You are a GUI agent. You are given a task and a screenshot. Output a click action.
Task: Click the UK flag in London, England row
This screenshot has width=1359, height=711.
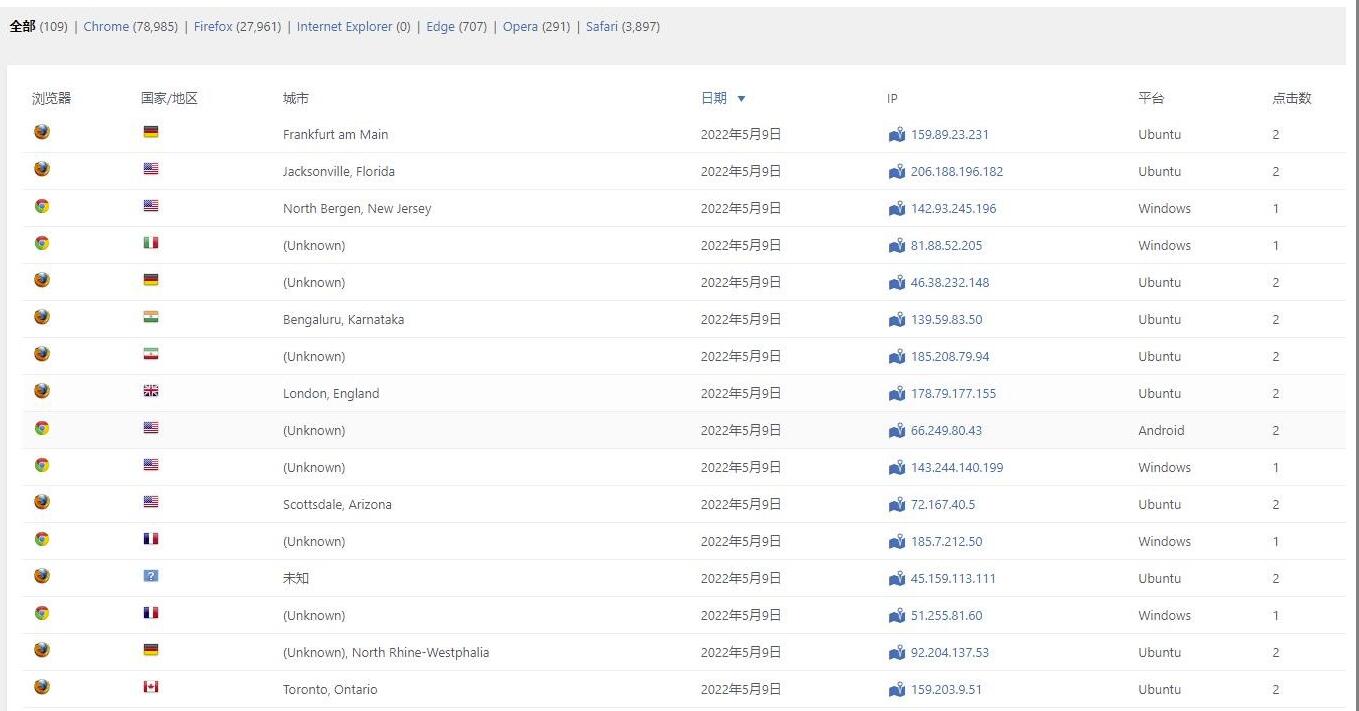pyautogui.click(x=151, y=391)
